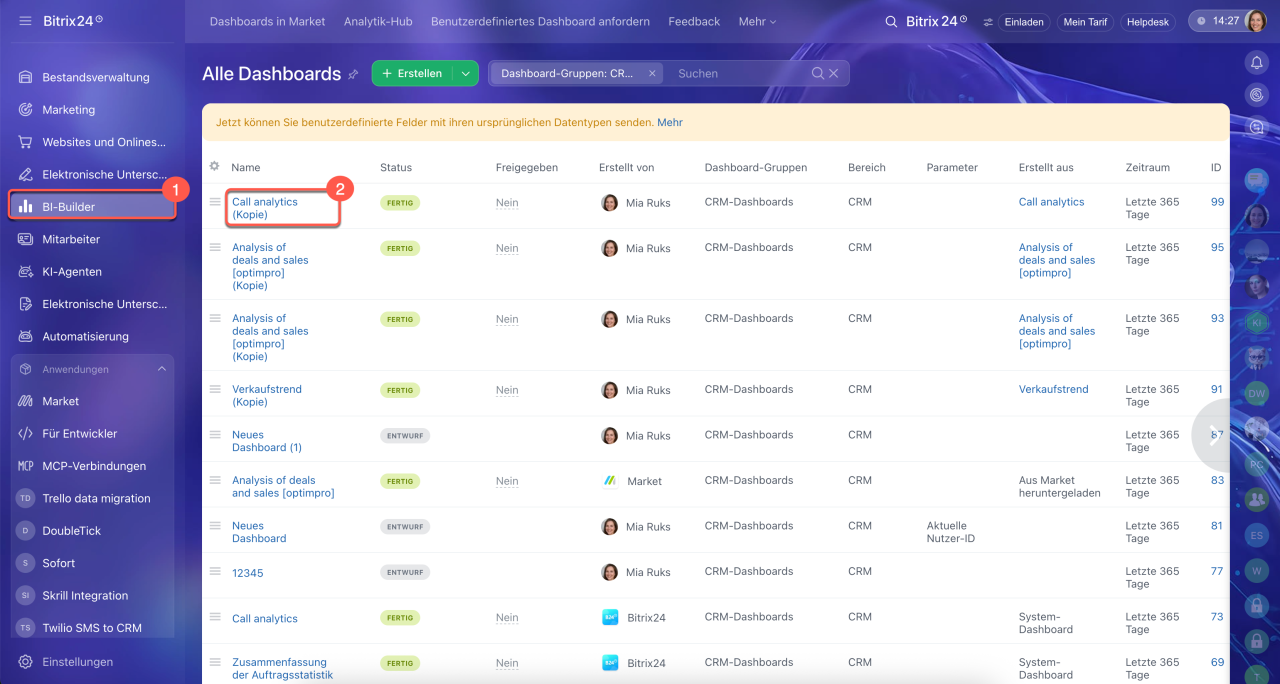This screenshot has height=684, width=1280.
Task: Collapse the Anwendungen sidebar section
Action: coord(162,369)
